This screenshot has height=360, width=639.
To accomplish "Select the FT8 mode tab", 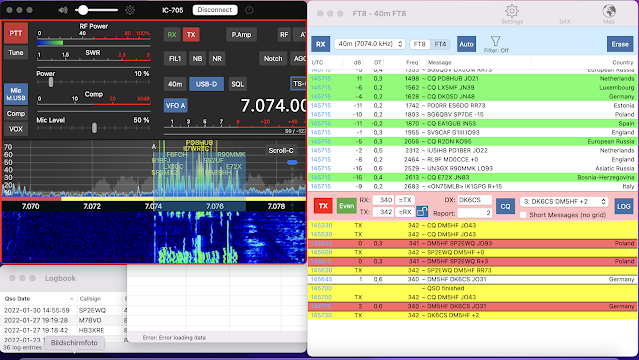I will pyautogui.click(x=419, y=44).
